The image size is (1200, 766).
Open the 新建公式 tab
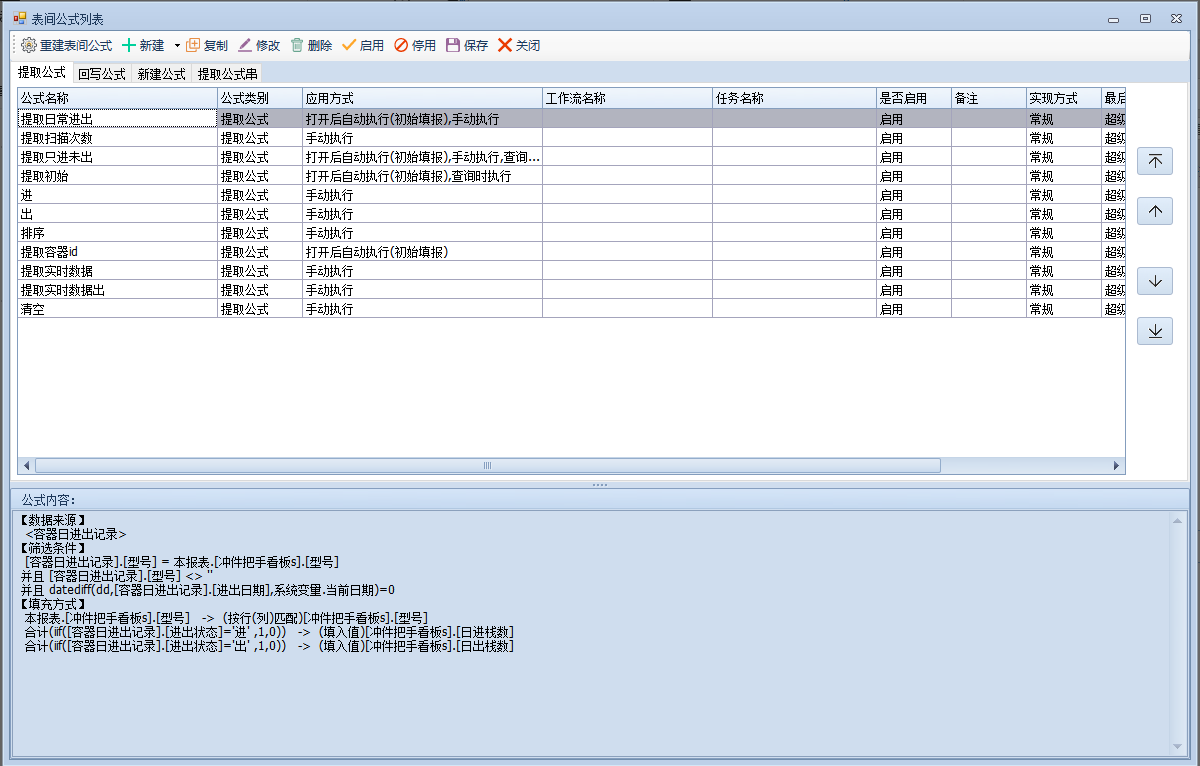tap(161, 74)
